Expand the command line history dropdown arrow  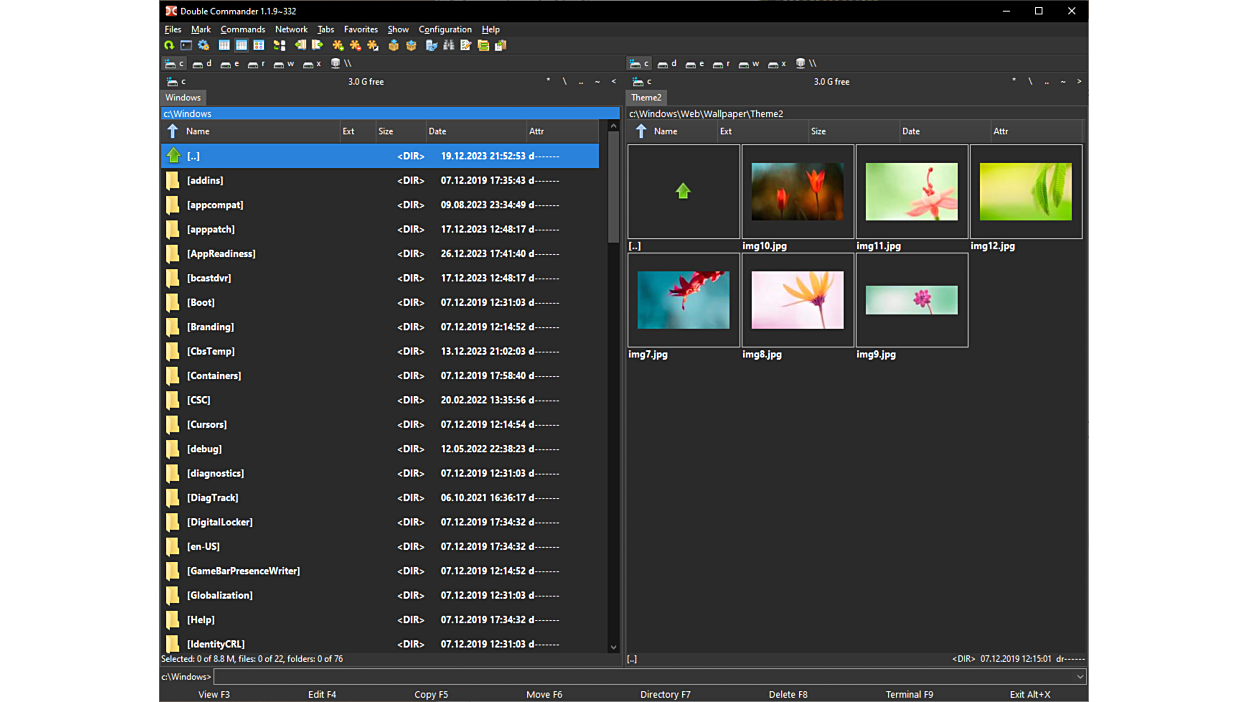point(1080,677)
